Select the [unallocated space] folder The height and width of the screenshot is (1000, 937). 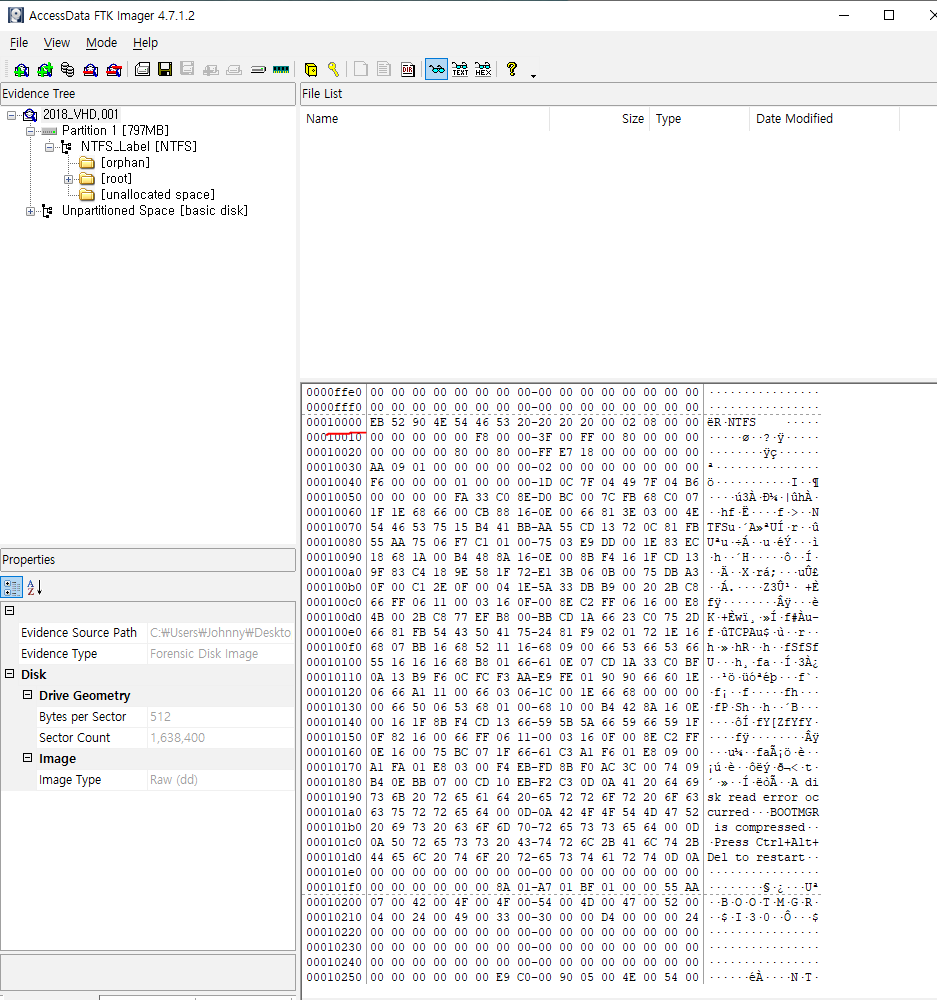click(158, 195)
